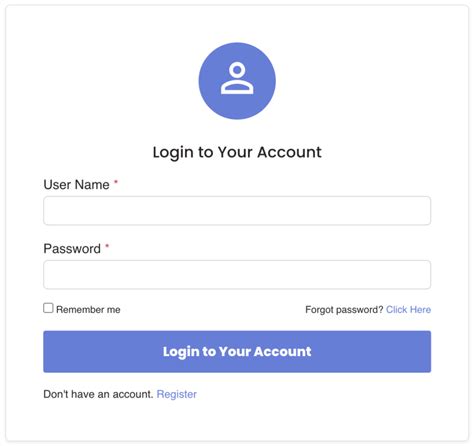
Task: Click the shoulders shape of the profile icon
Action: click(237, 88)
